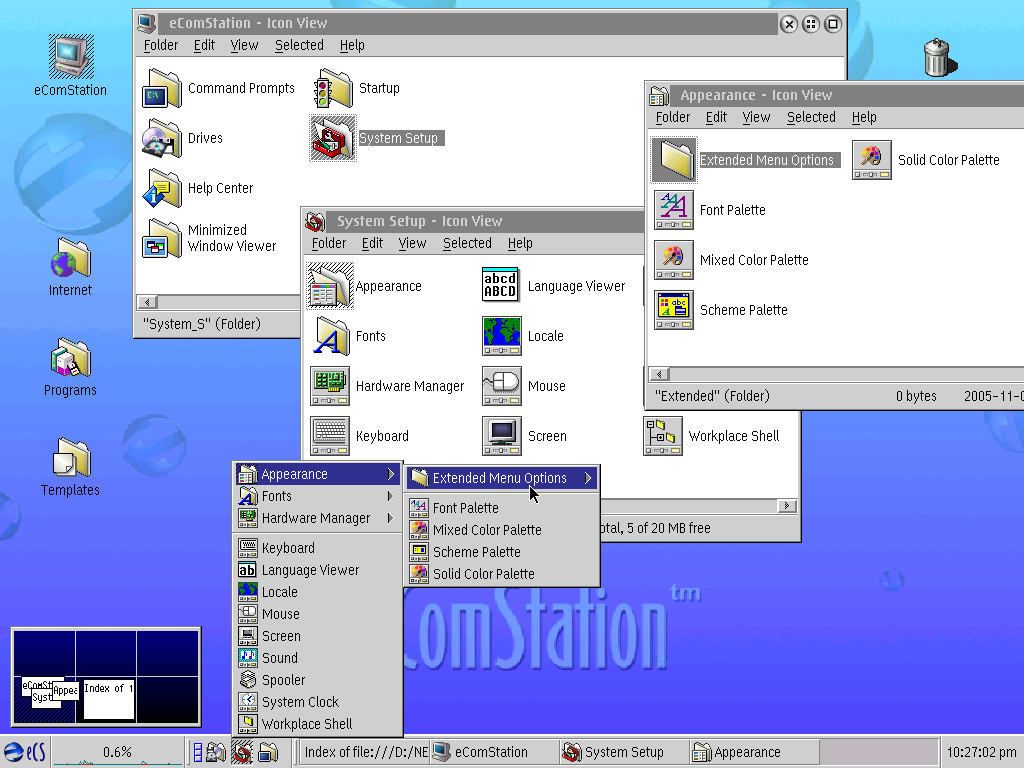Choose Font Palette from the submenu
1024x768 pixels.
point(502,508)
